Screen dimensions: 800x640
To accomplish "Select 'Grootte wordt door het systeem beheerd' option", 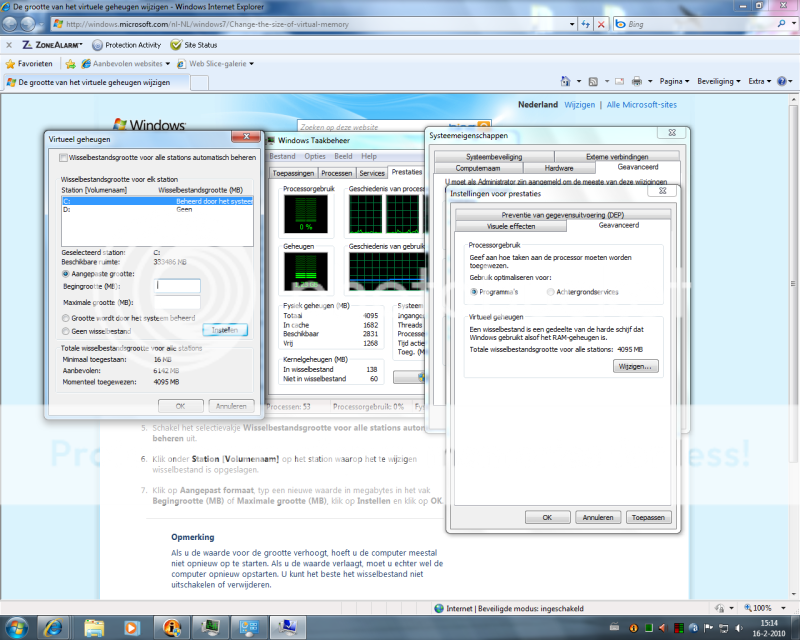I will coord(66,318).
